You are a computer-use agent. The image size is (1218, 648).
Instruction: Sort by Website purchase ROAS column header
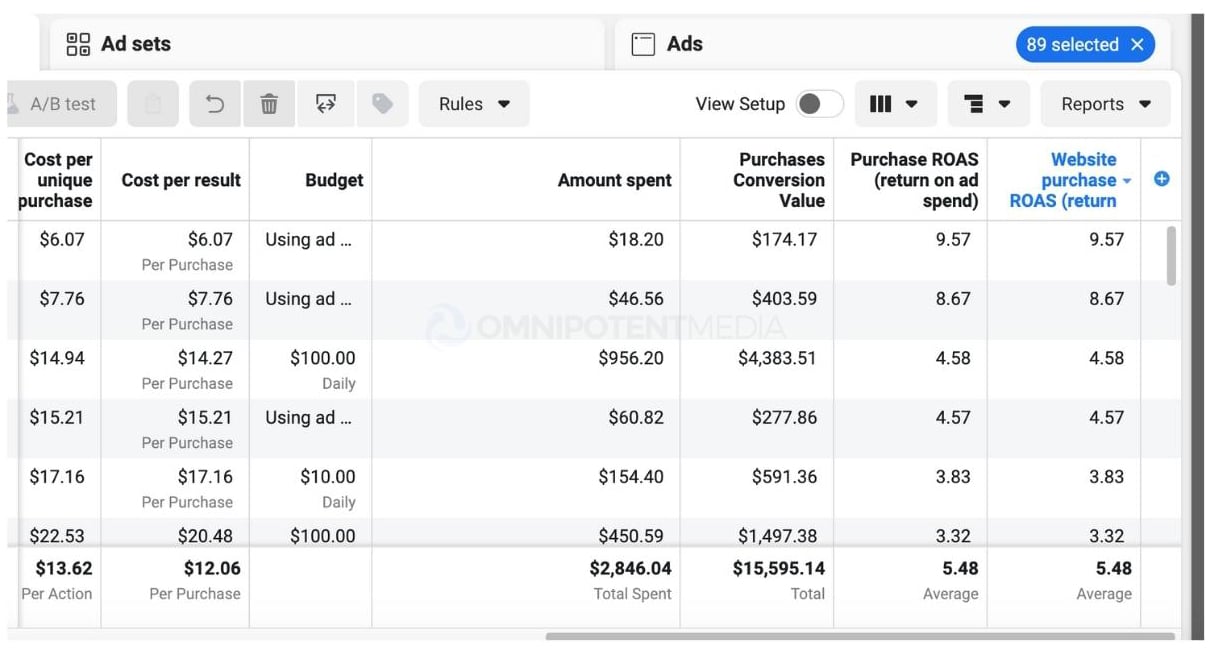[1072, 180]
